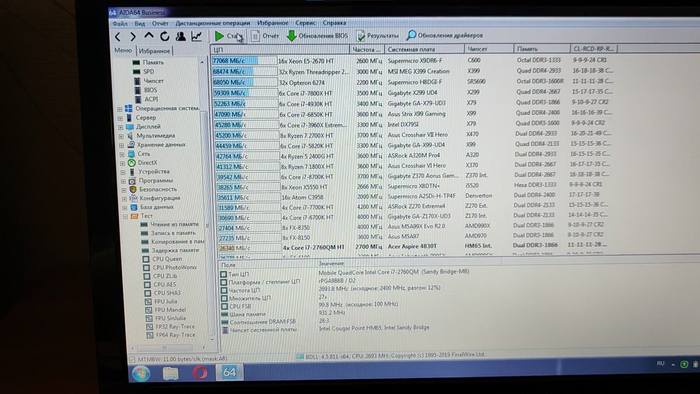The height and width of the screenshot is (394, 700).
Task: Open the Вид menu
Action: (140, 24)
